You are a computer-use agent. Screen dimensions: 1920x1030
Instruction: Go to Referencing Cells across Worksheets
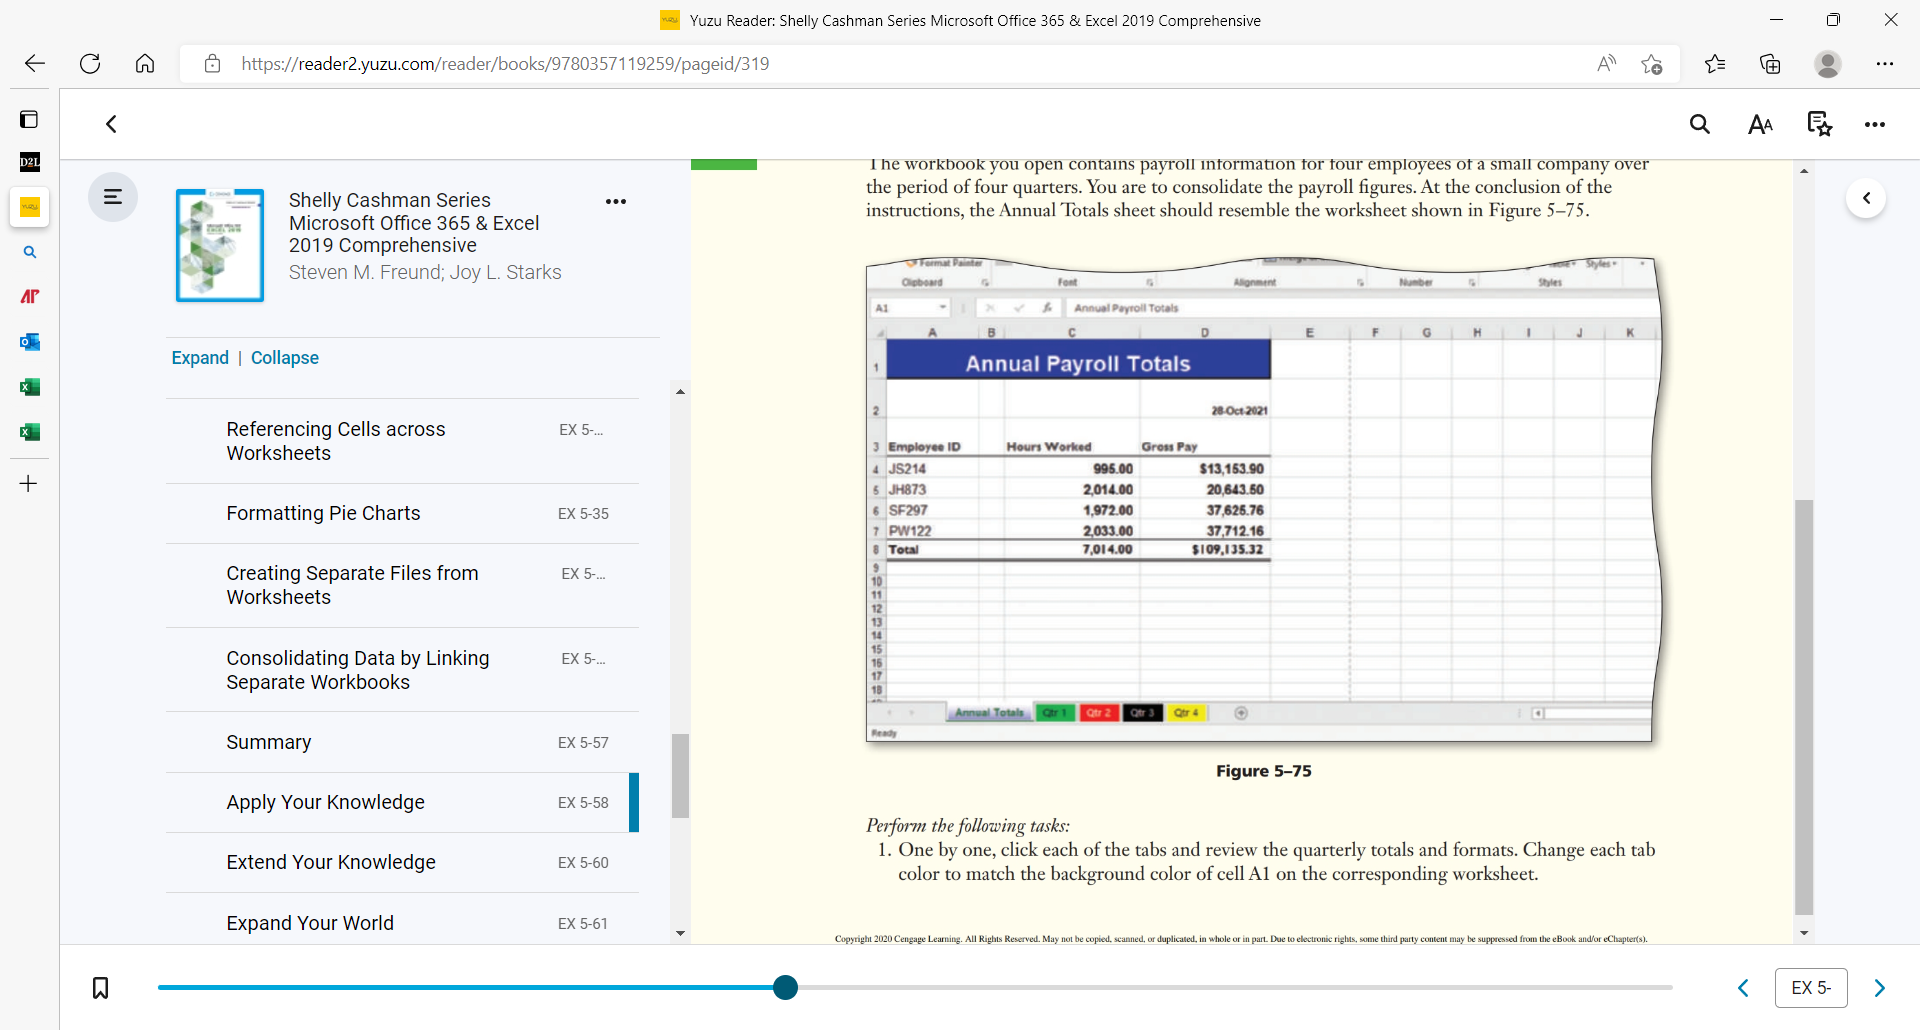(x=402, y=441)
